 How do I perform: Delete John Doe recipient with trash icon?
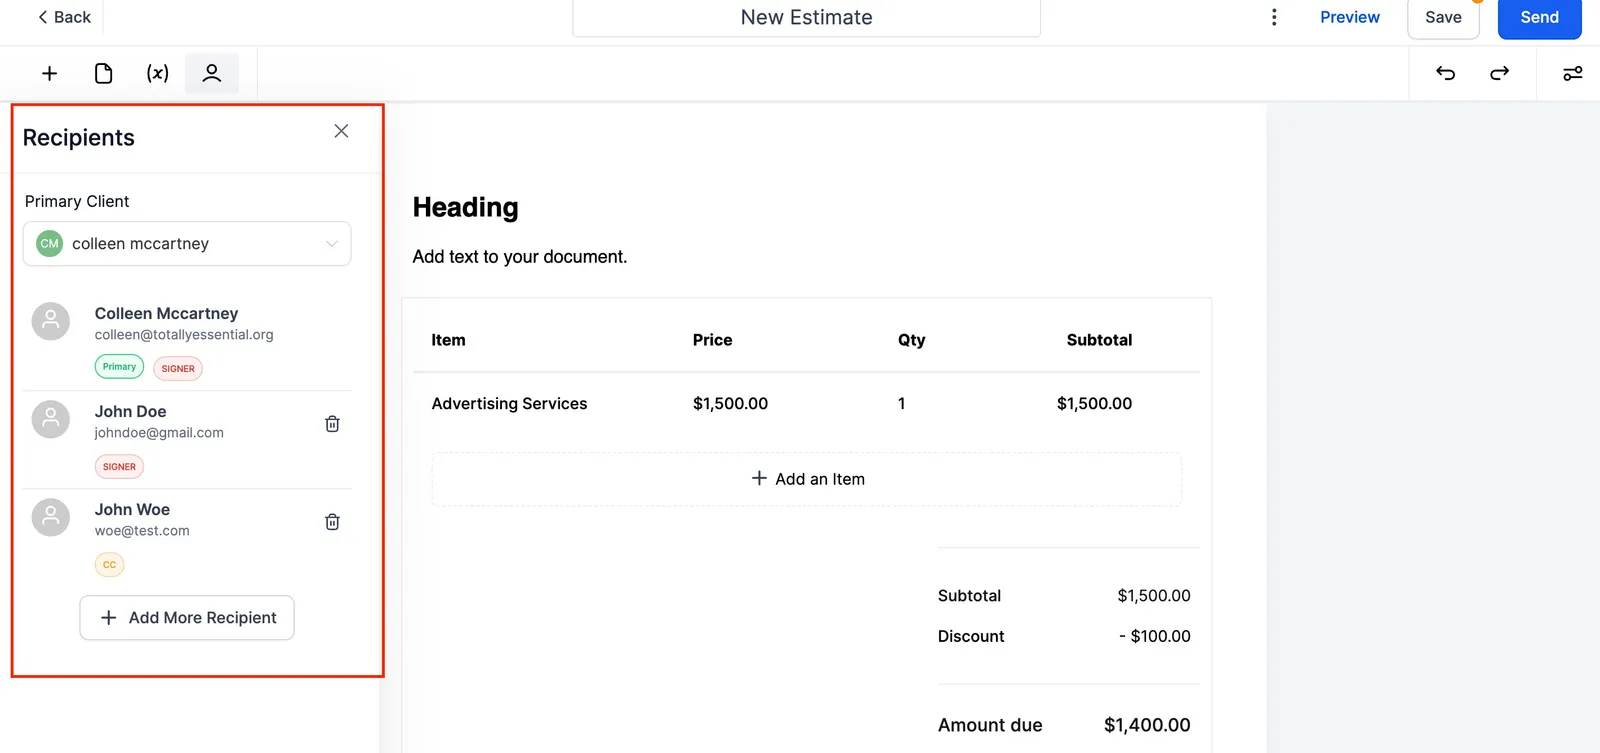(x=332, y=424)
